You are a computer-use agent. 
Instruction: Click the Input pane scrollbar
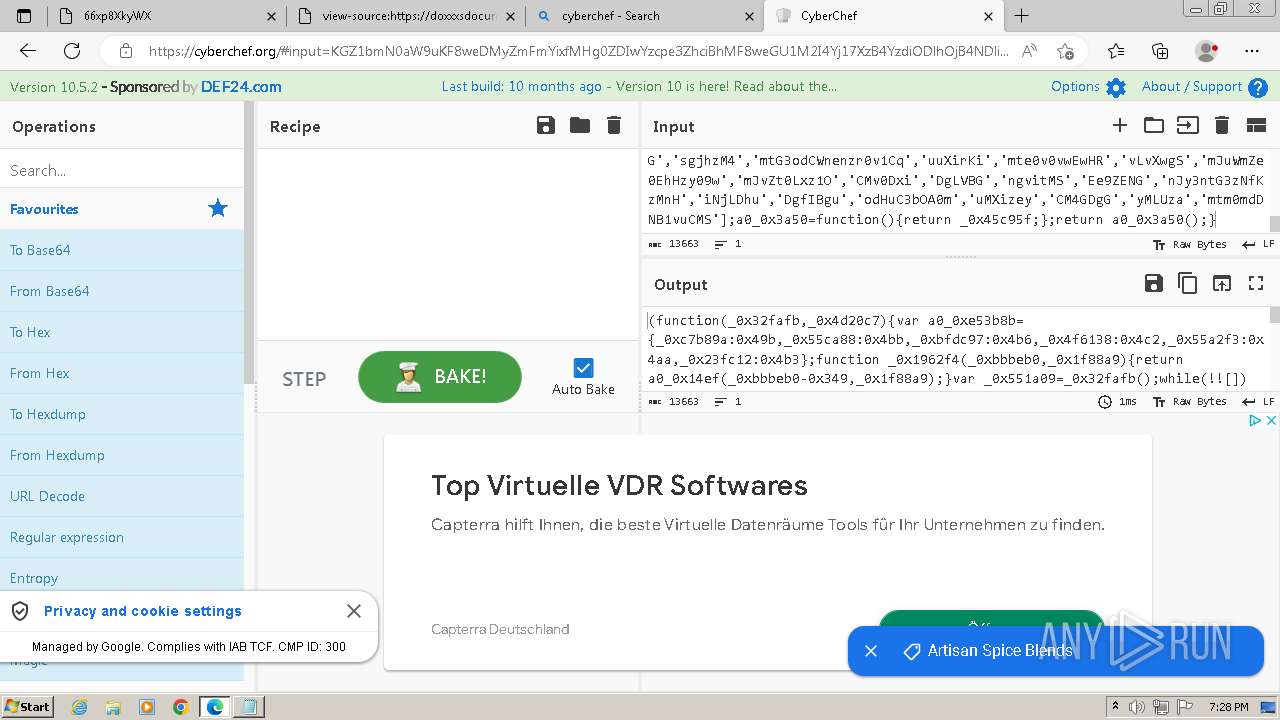click(1274, 190)
